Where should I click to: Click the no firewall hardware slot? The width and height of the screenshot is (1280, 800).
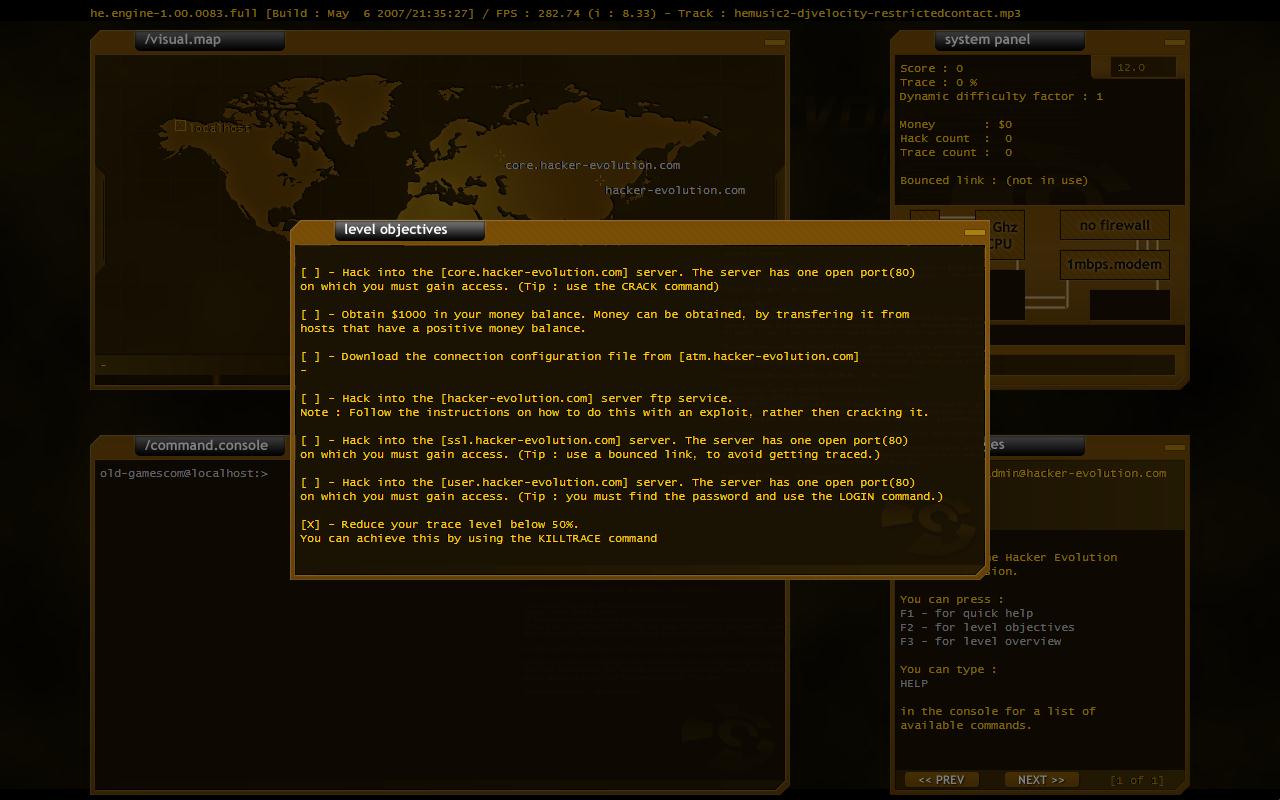(x=1115, y=225)
